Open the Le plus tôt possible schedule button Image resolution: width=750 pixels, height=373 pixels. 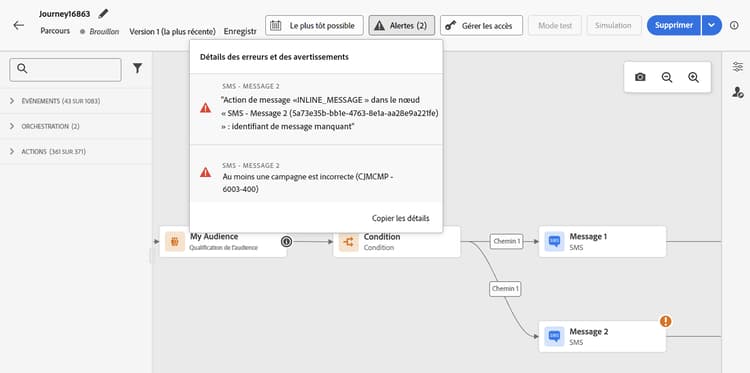click(x=314, y=25)
